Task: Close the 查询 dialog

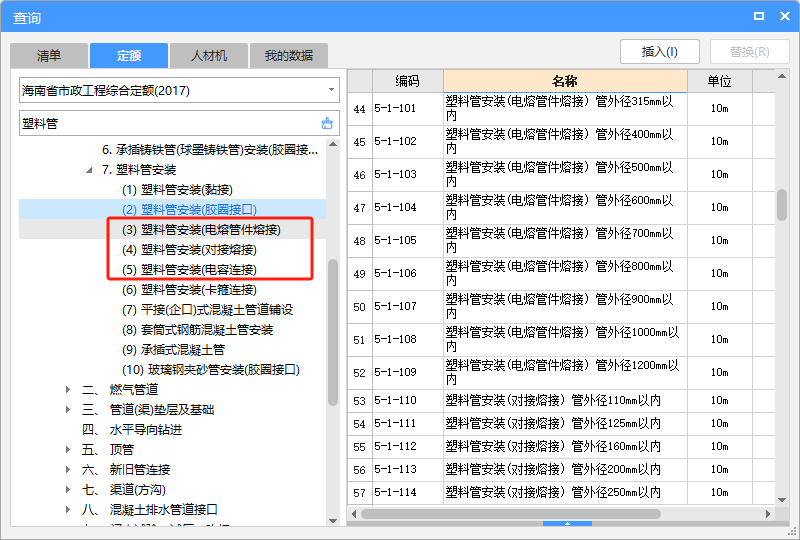Action: pos(785,16)
